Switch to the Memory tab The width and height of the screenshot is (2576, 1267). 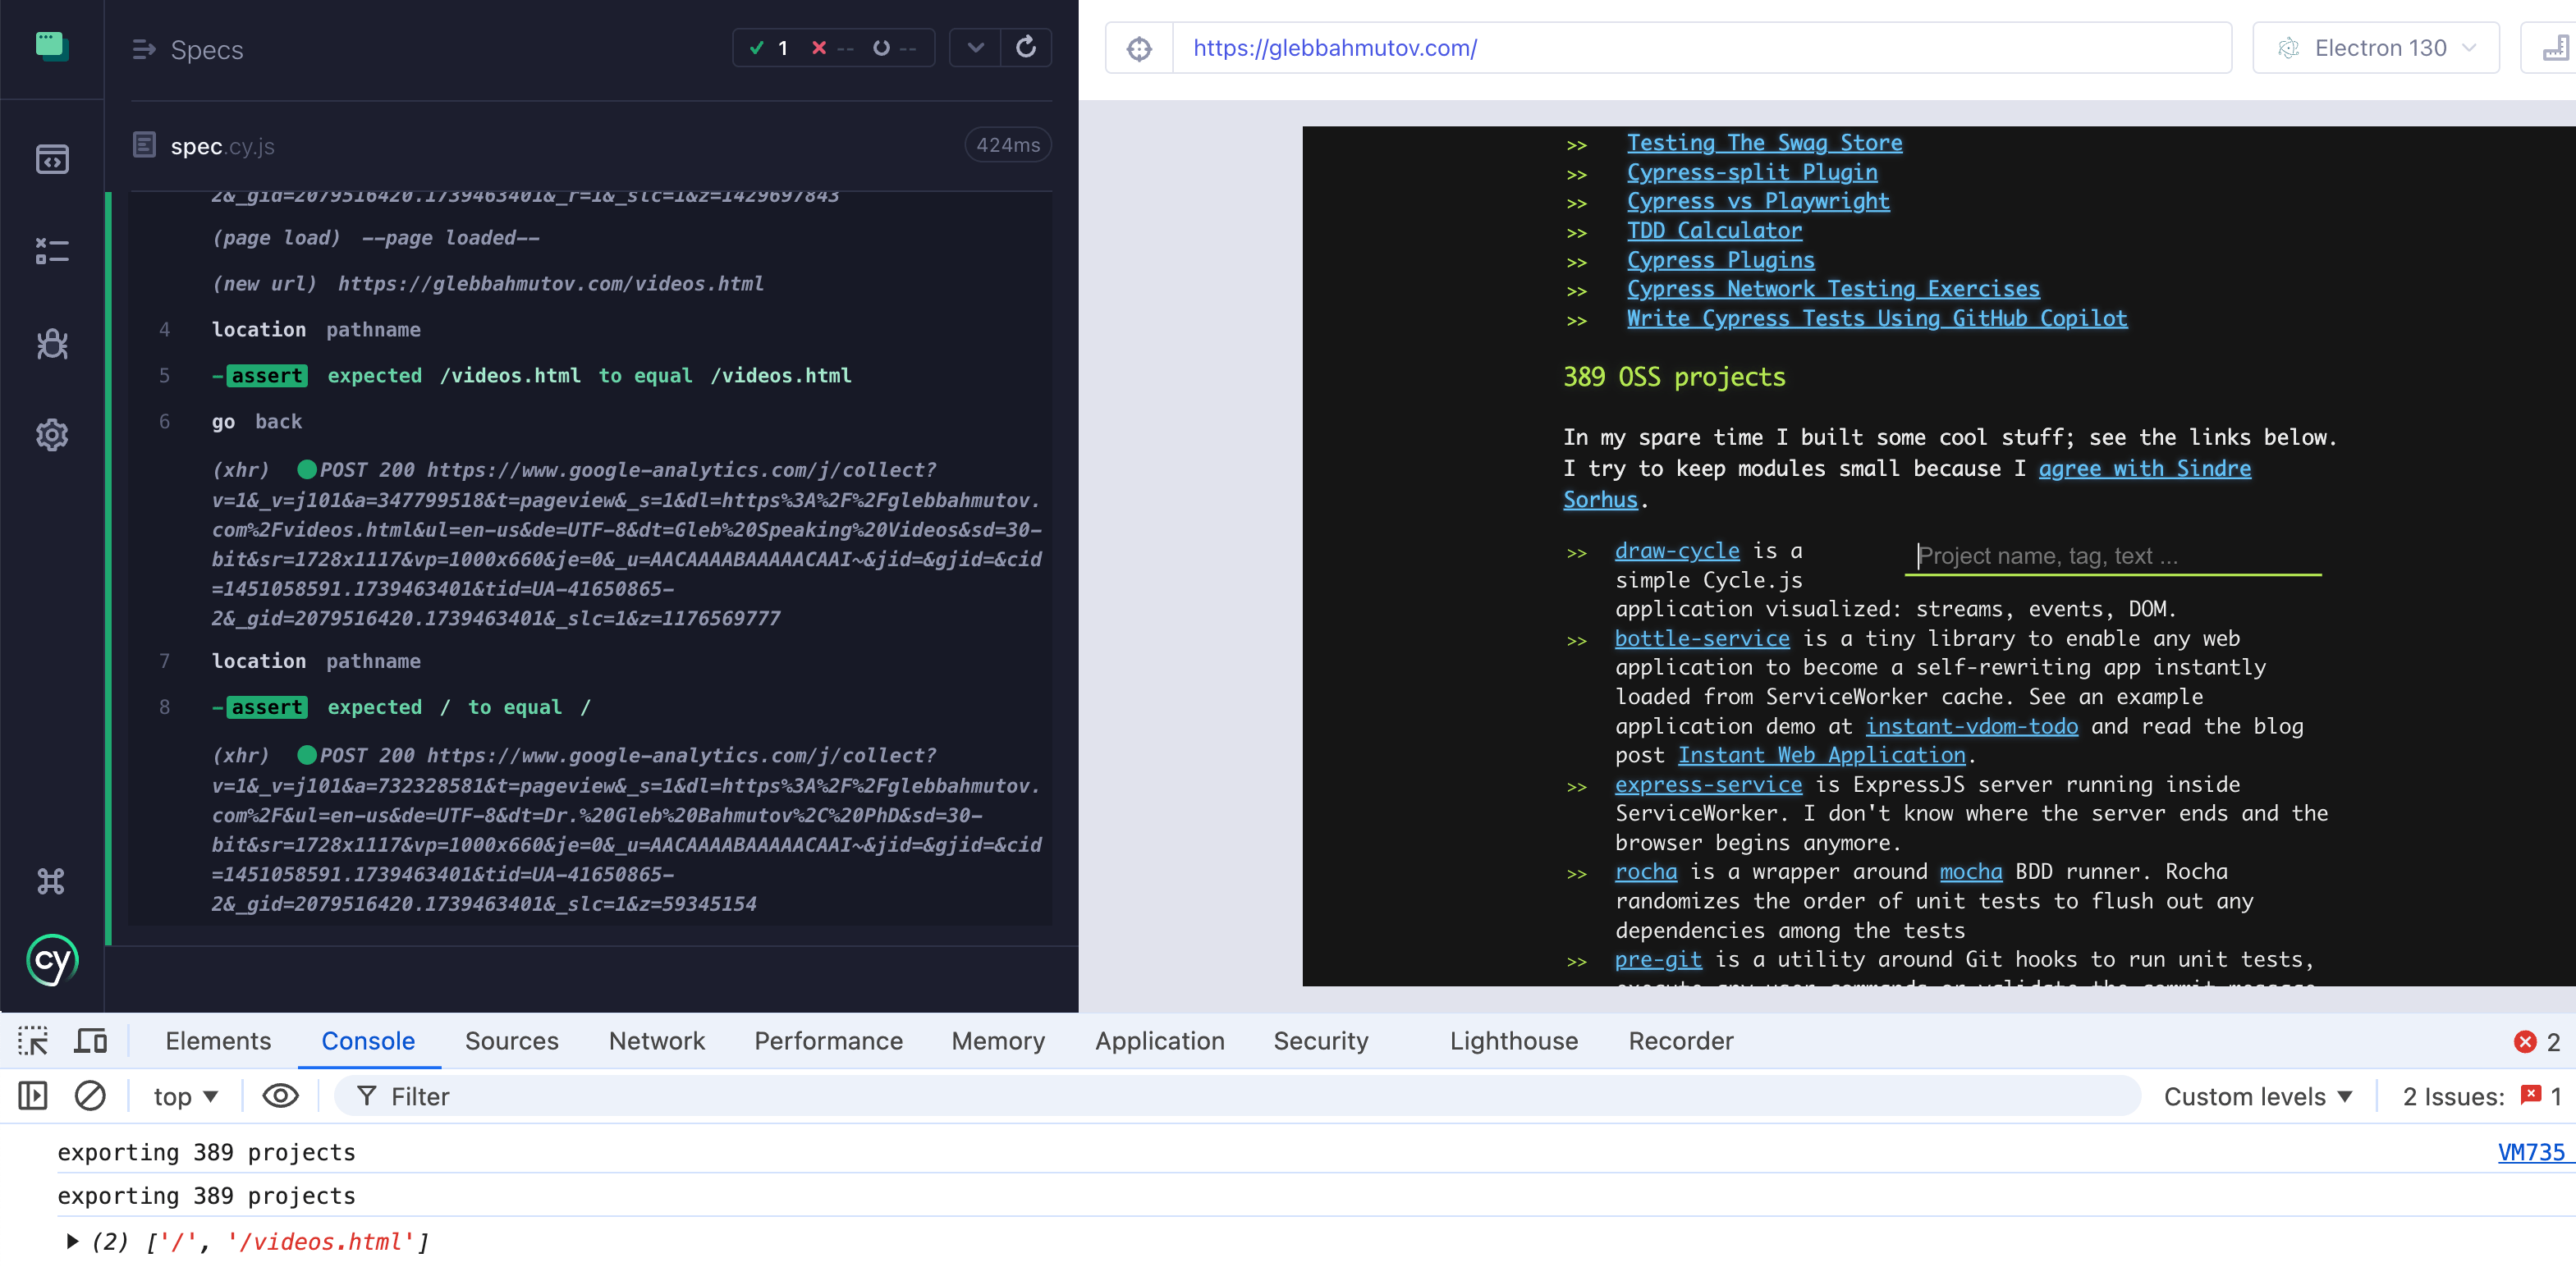point(998,1041)
